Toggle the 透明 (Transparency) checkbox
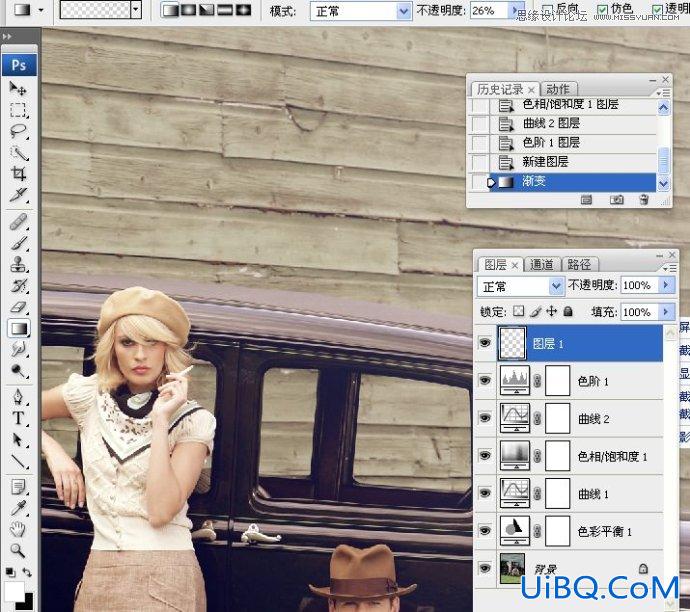The height and width of the screenshot is (612, 690). coord(657,9)
